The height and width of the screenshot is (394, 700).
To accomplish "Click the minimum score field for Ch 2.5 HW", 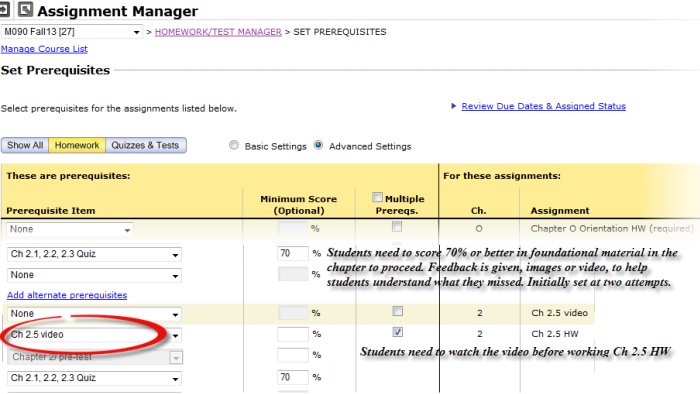I will click(292, 334).
